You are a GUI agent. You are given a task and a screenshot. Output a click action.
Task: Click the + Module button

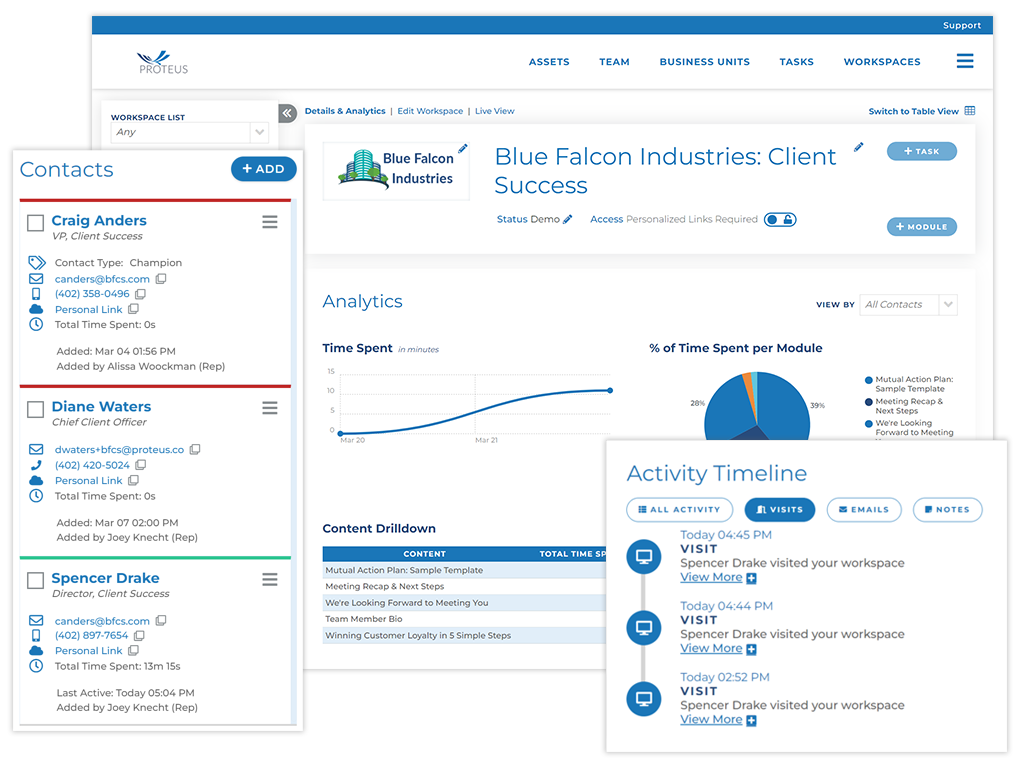(921, 227)
